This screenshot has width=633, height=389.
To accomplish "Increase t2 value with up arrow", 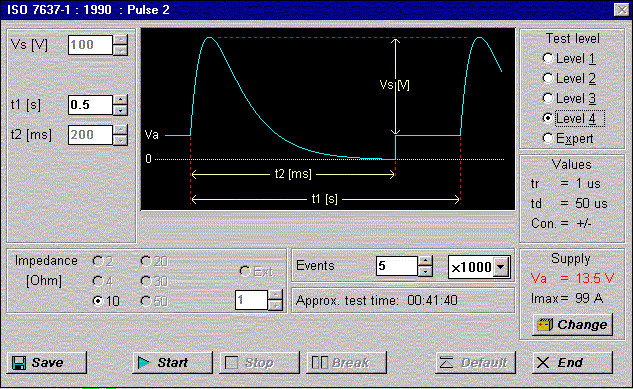I will 120,130.
